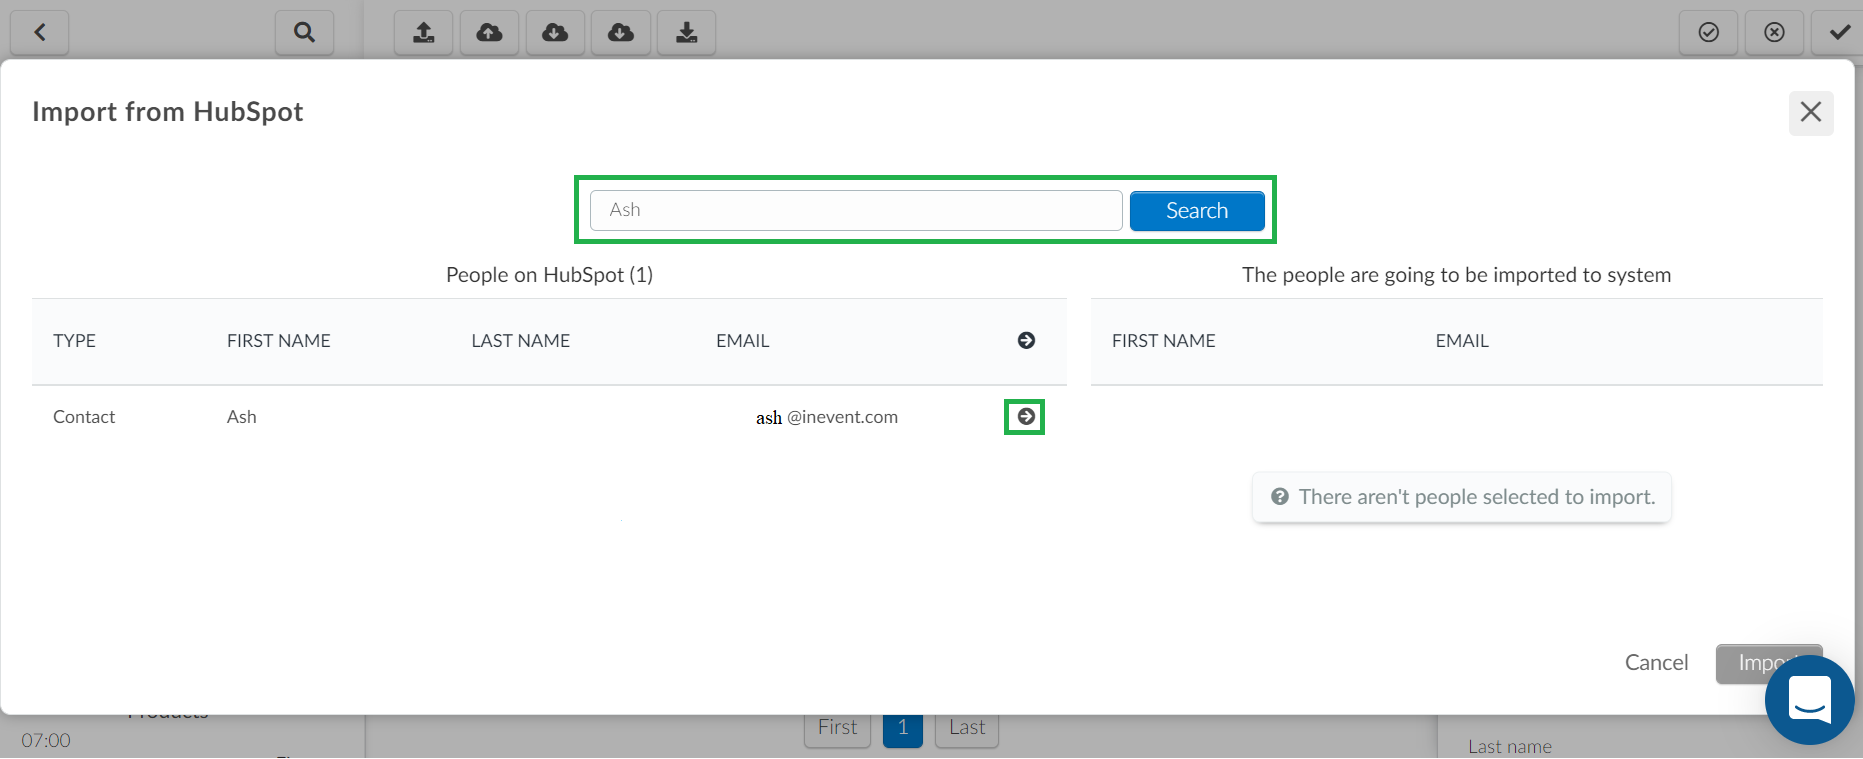Click the Ash first name cell
This screenshot has width=1863, height=759.
tap(242, 417)
